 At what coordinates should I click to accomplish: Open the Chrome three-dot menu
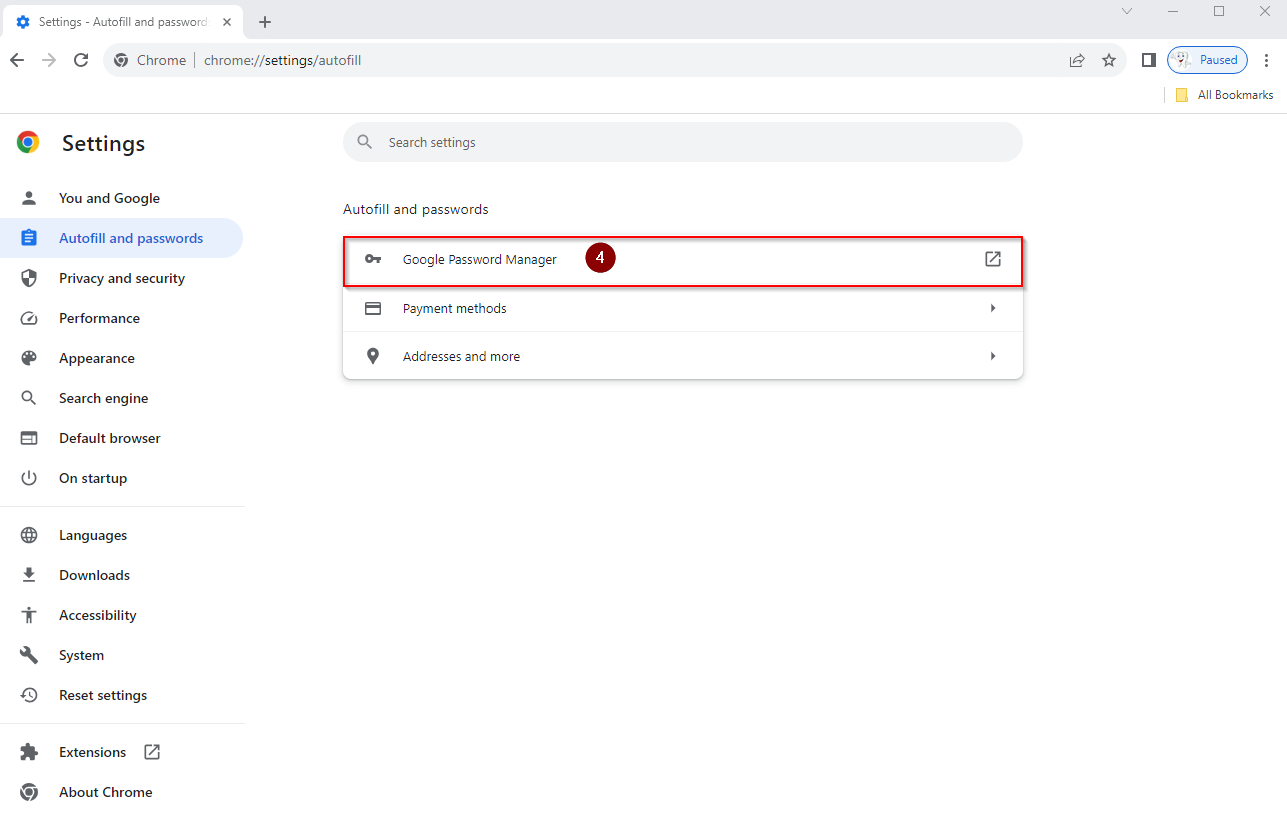click(1268, 60)
